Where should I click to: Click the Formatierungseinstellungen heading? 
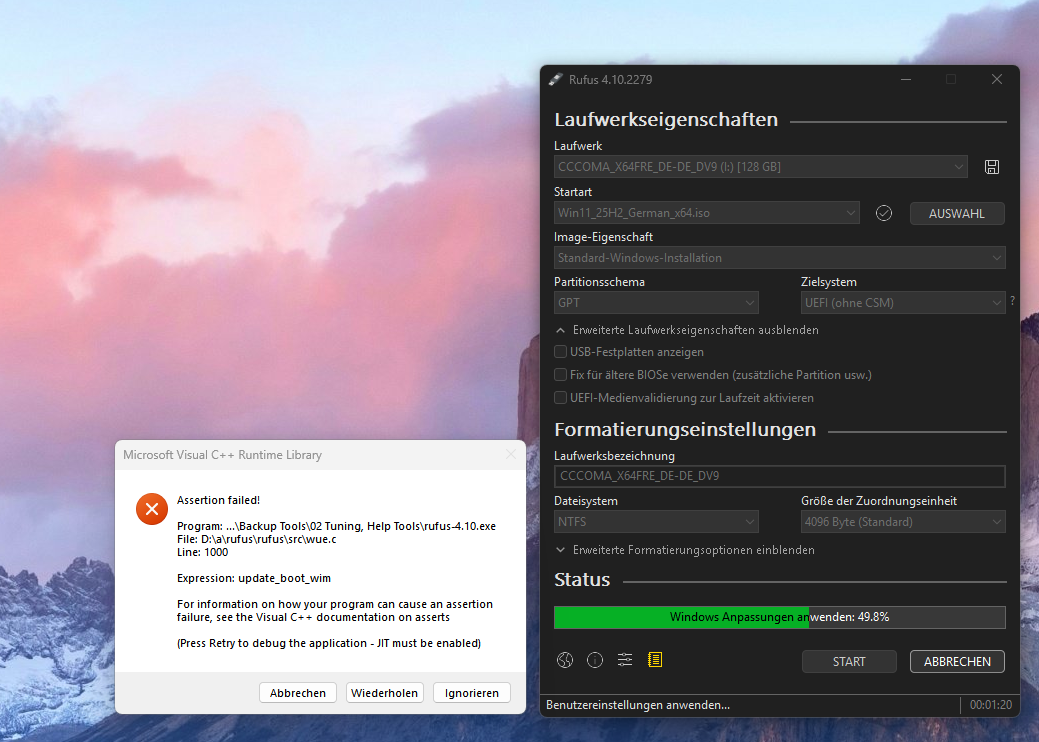click(684, 430)
